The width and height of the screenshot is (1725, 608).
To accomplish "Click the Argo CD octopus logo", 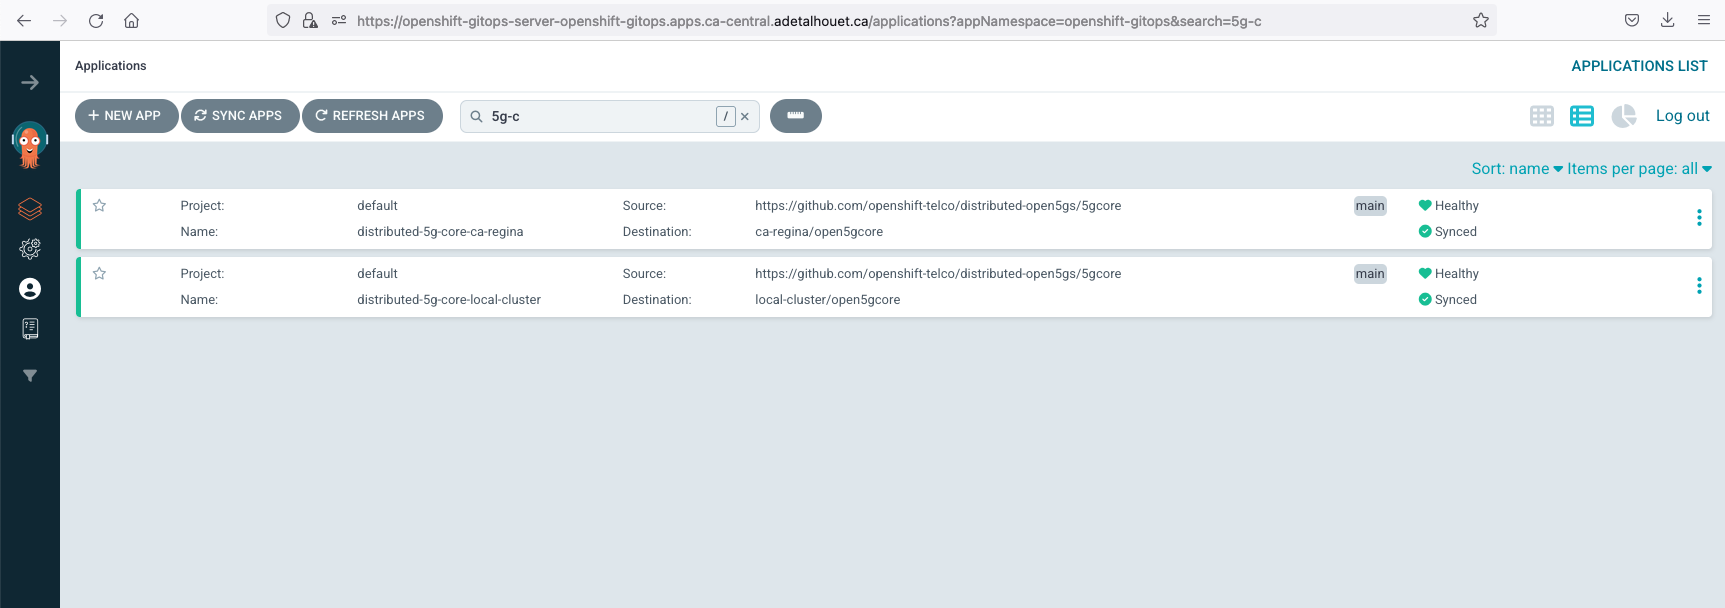I will (30, 145).
